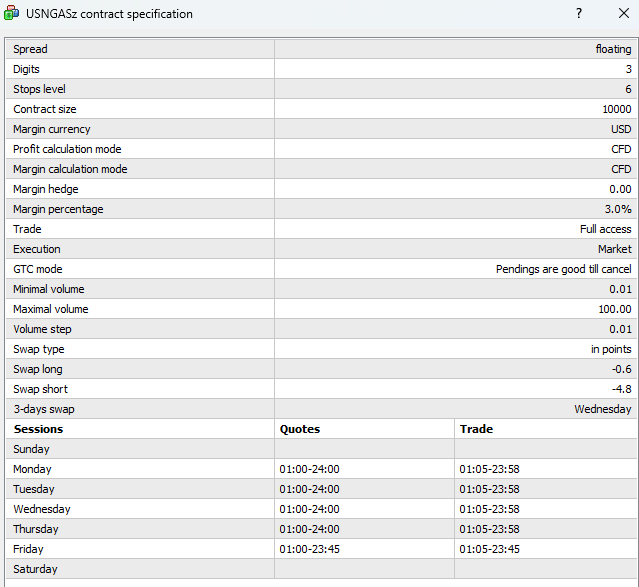Click the Quotes column header
The height and width of the screenshot is (587, 639).
click(x=300, y=429)
